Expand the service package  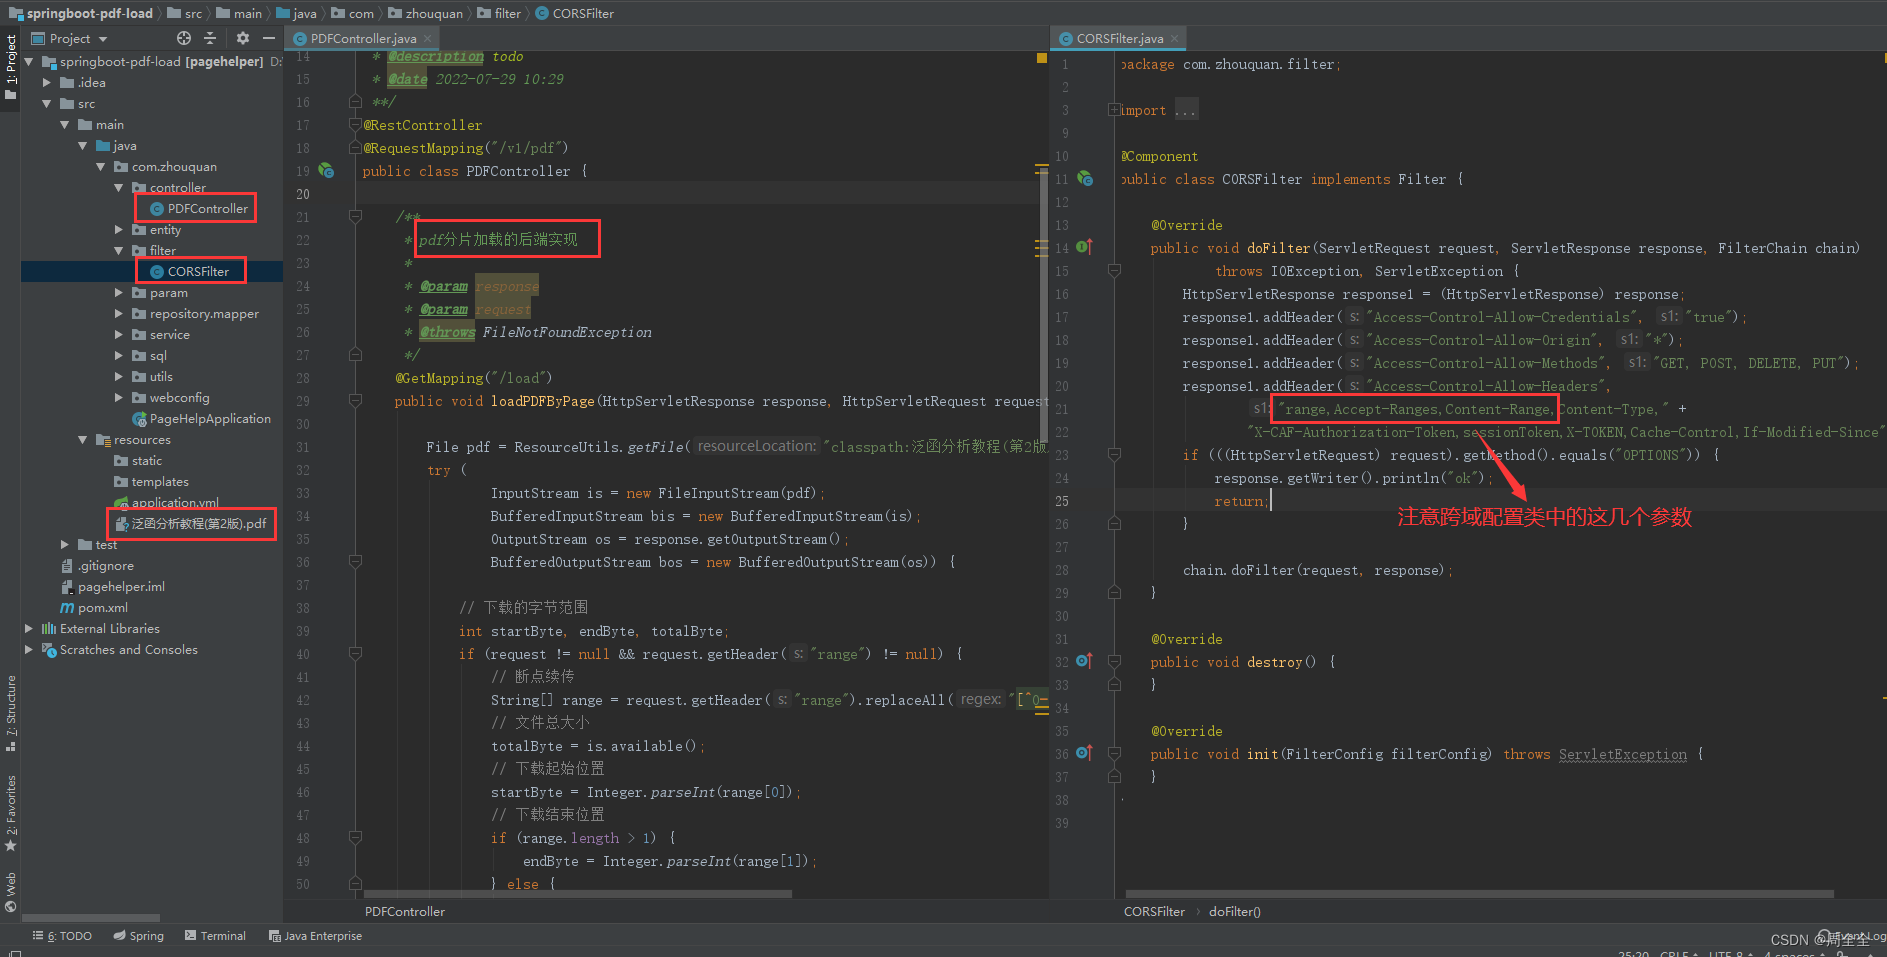119,334
